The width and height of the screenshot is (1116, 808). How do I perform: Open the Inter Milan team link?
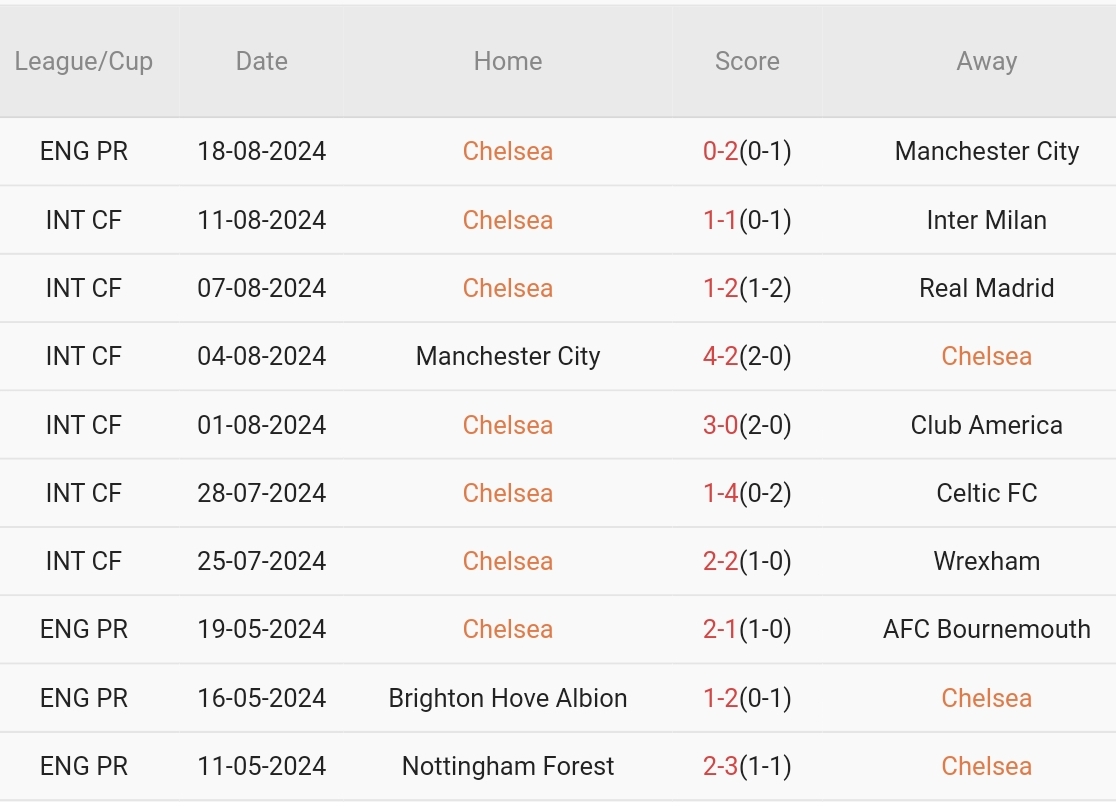[x=986, y=220]
